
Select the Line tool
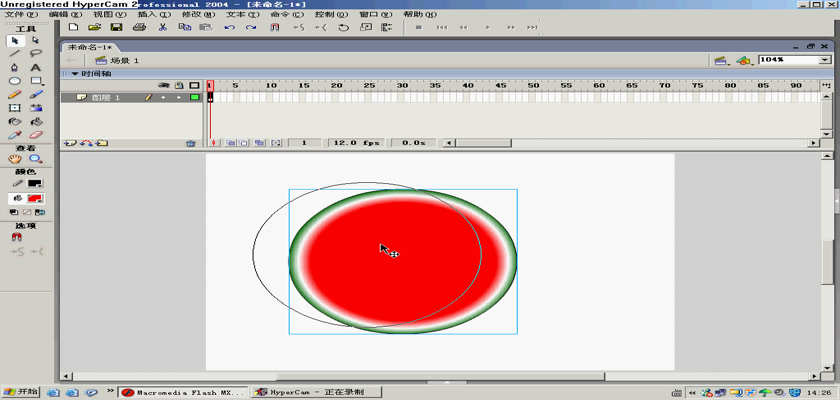15,54
